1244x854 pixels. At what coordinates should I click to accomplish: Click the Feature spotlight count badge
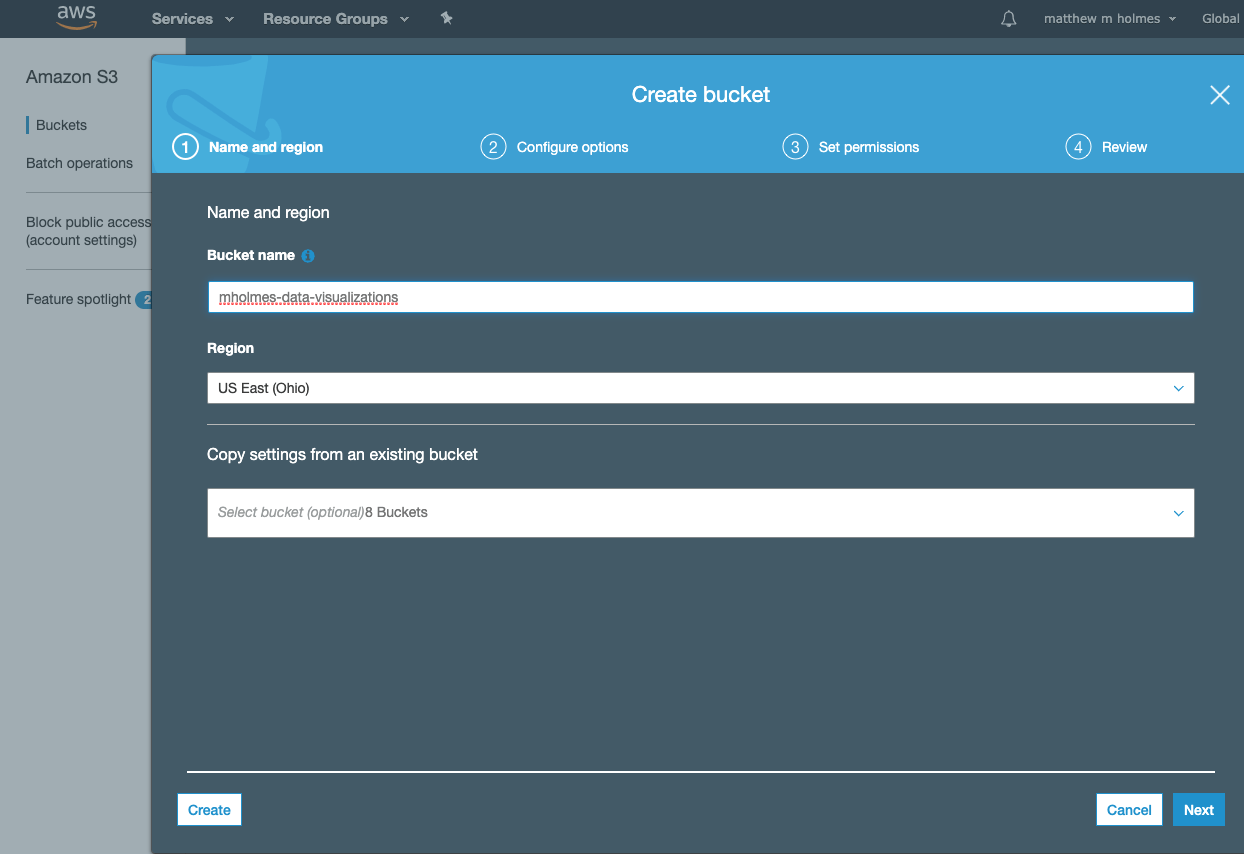pyautogui.click(x=144, y=299)
